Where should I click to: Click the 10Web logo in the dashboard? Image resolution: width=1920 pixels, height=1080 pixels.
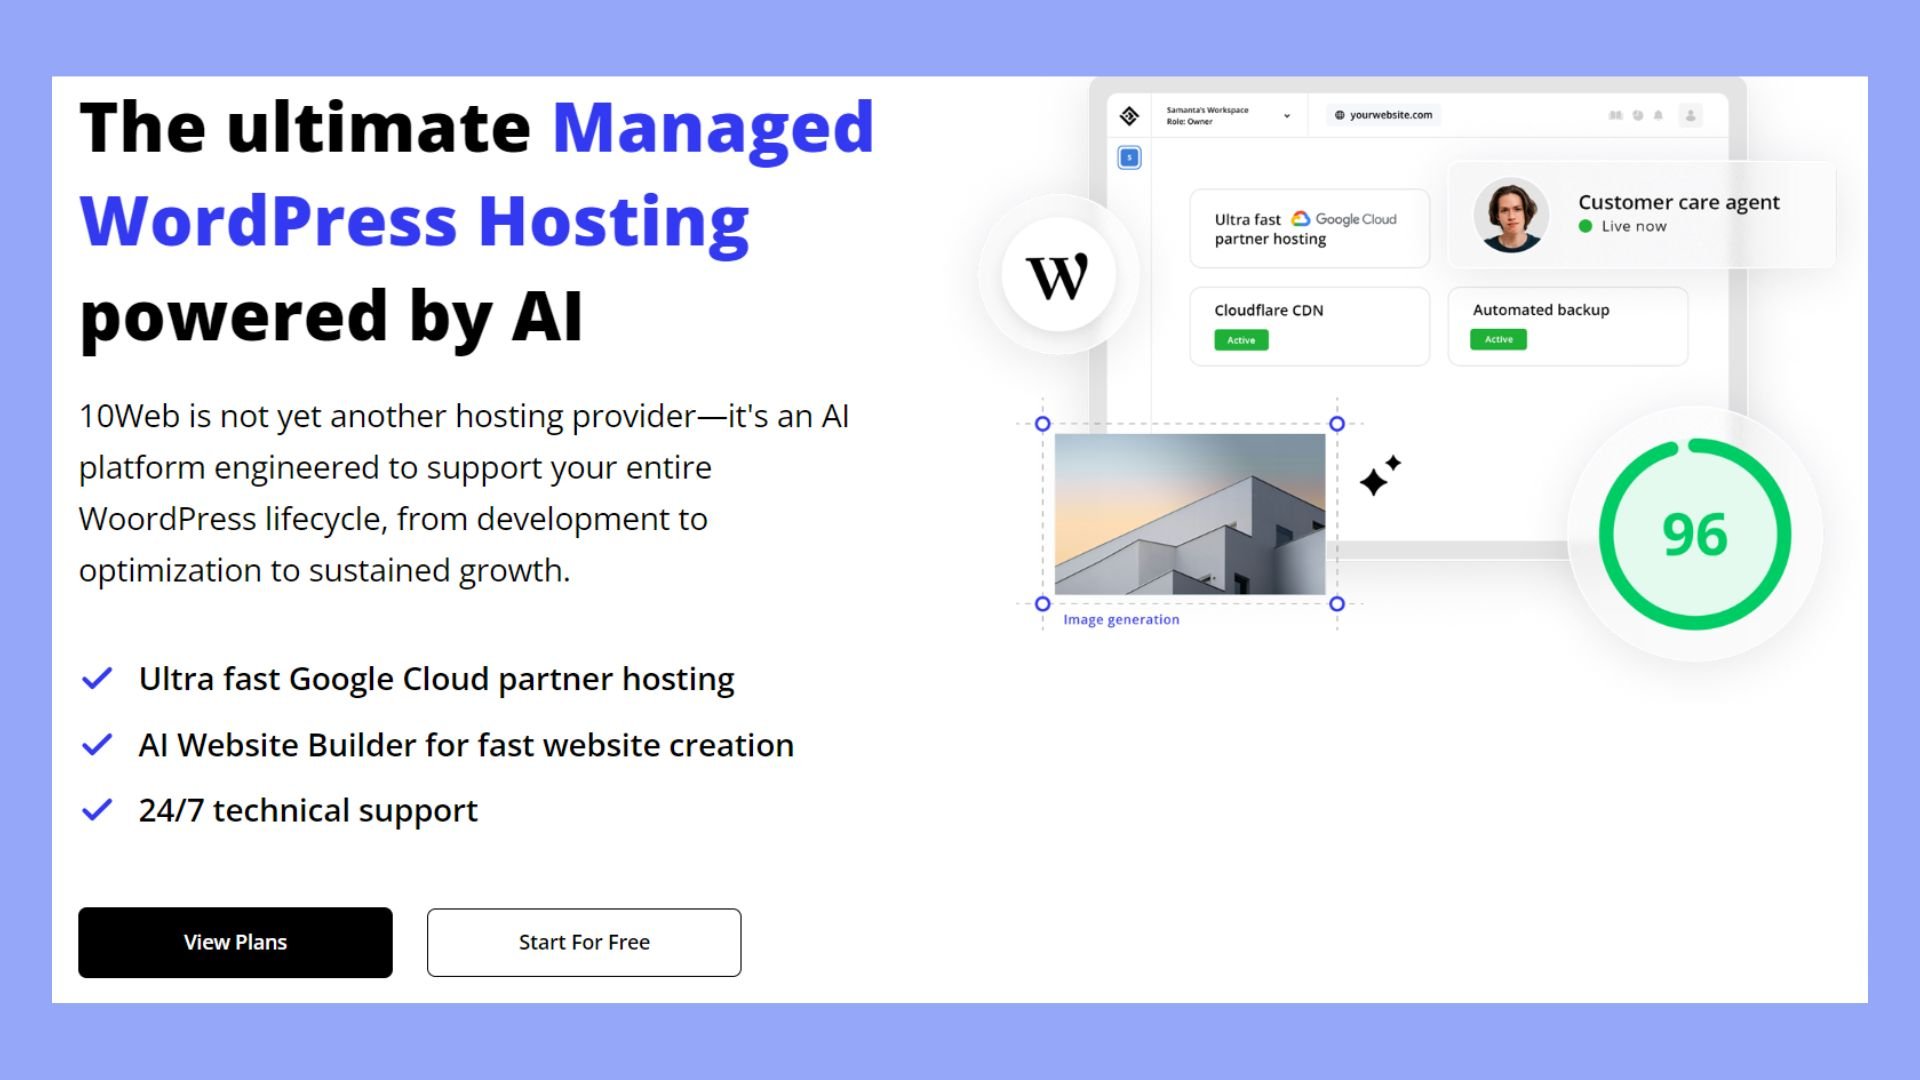(1129, 115)
